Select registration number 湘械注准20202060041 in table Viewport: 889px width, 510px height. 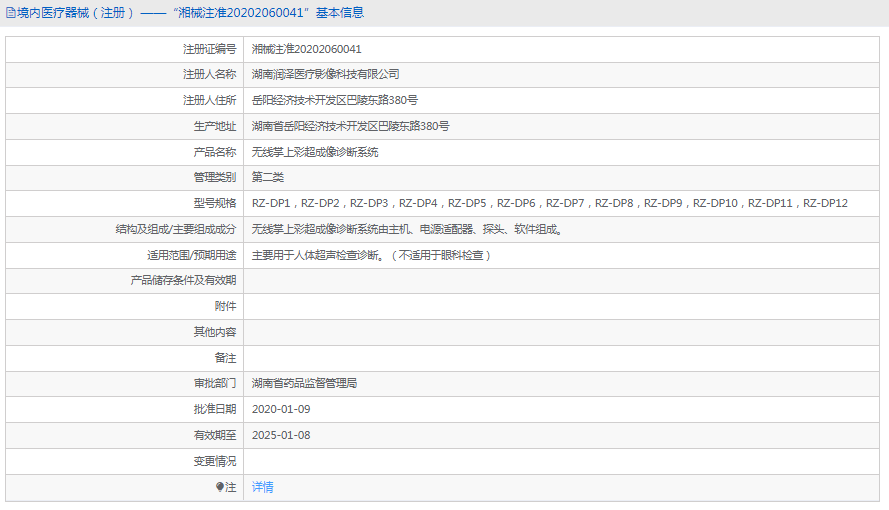pos(307,49)
